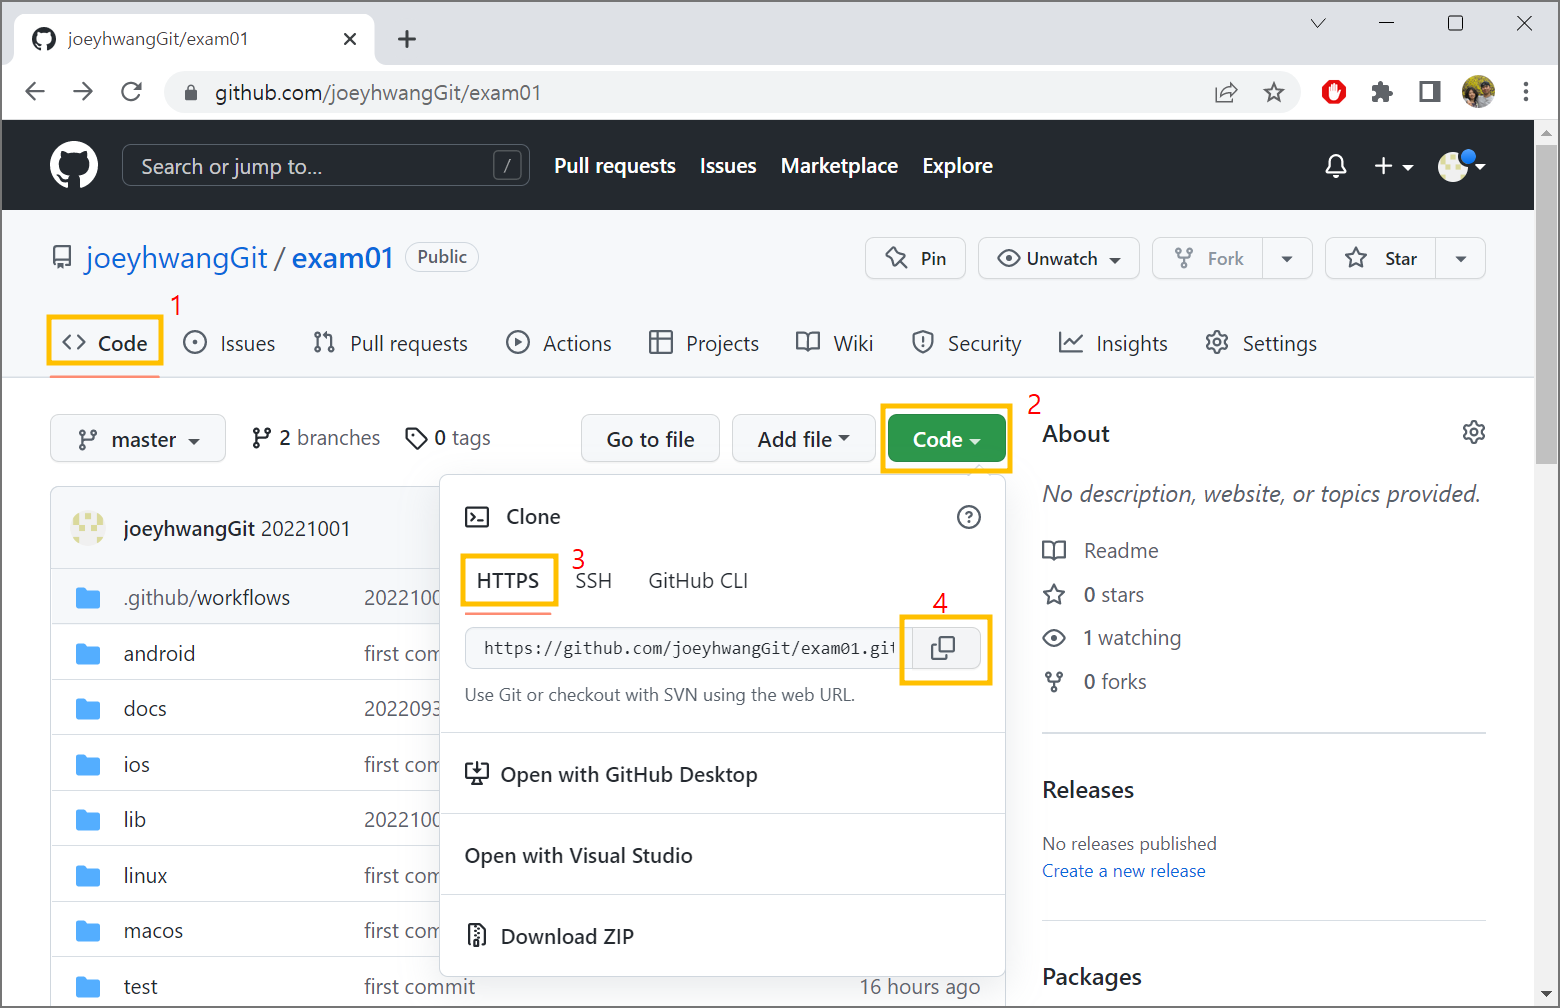Open the Projects tab
Viewport: 1560px width, 1008px height.
(x=704, y=343)
